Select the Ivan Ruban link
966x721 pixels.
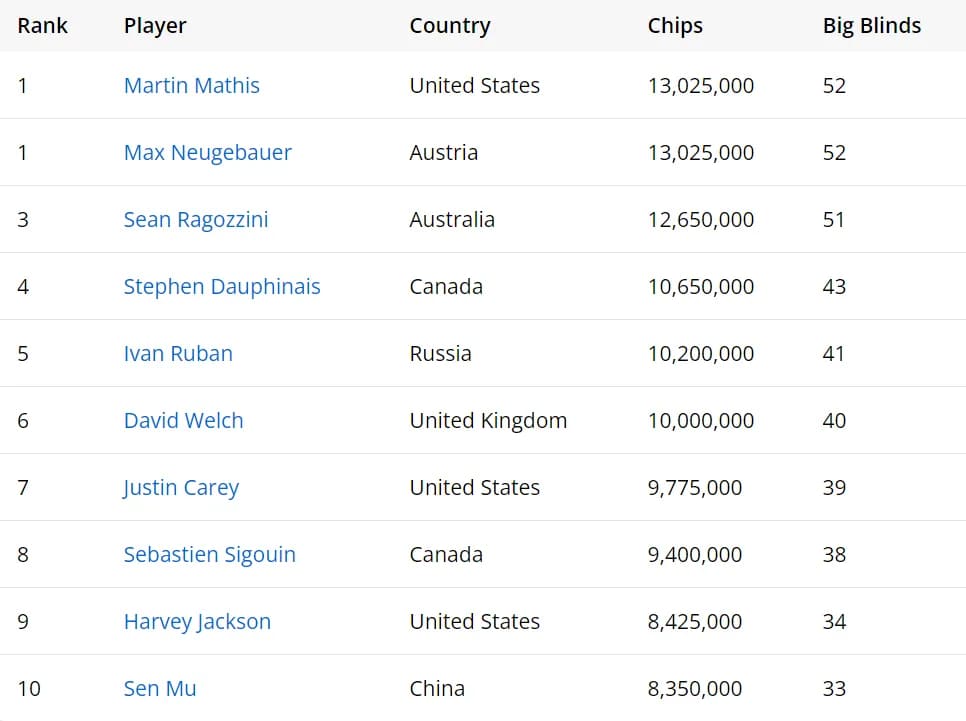click(177, 354)
